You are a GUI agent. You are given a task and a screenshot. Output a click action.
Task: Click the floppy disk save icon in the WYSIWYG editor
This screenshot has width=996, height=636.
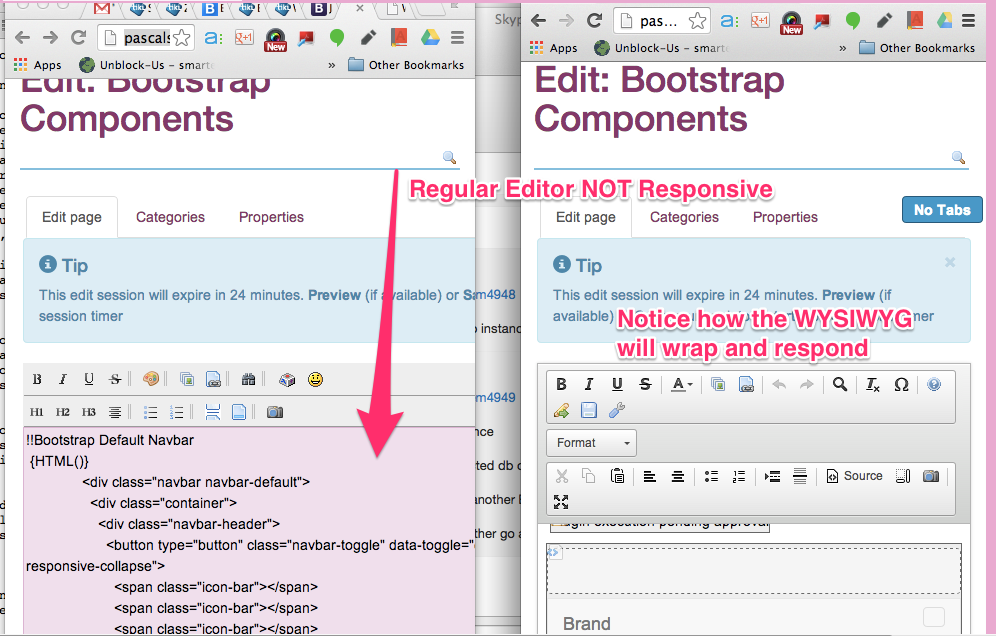pos(589,410)
